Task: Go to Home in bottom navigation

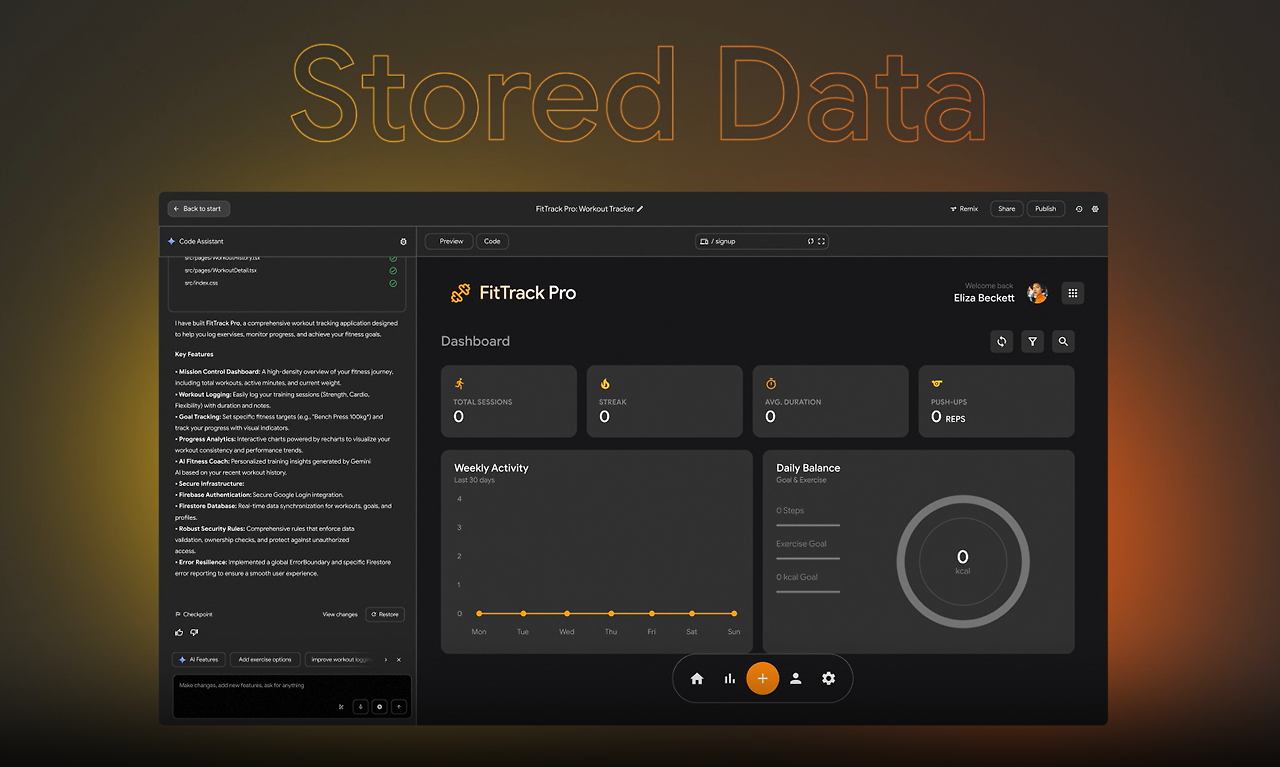Action: pos(697,678)
